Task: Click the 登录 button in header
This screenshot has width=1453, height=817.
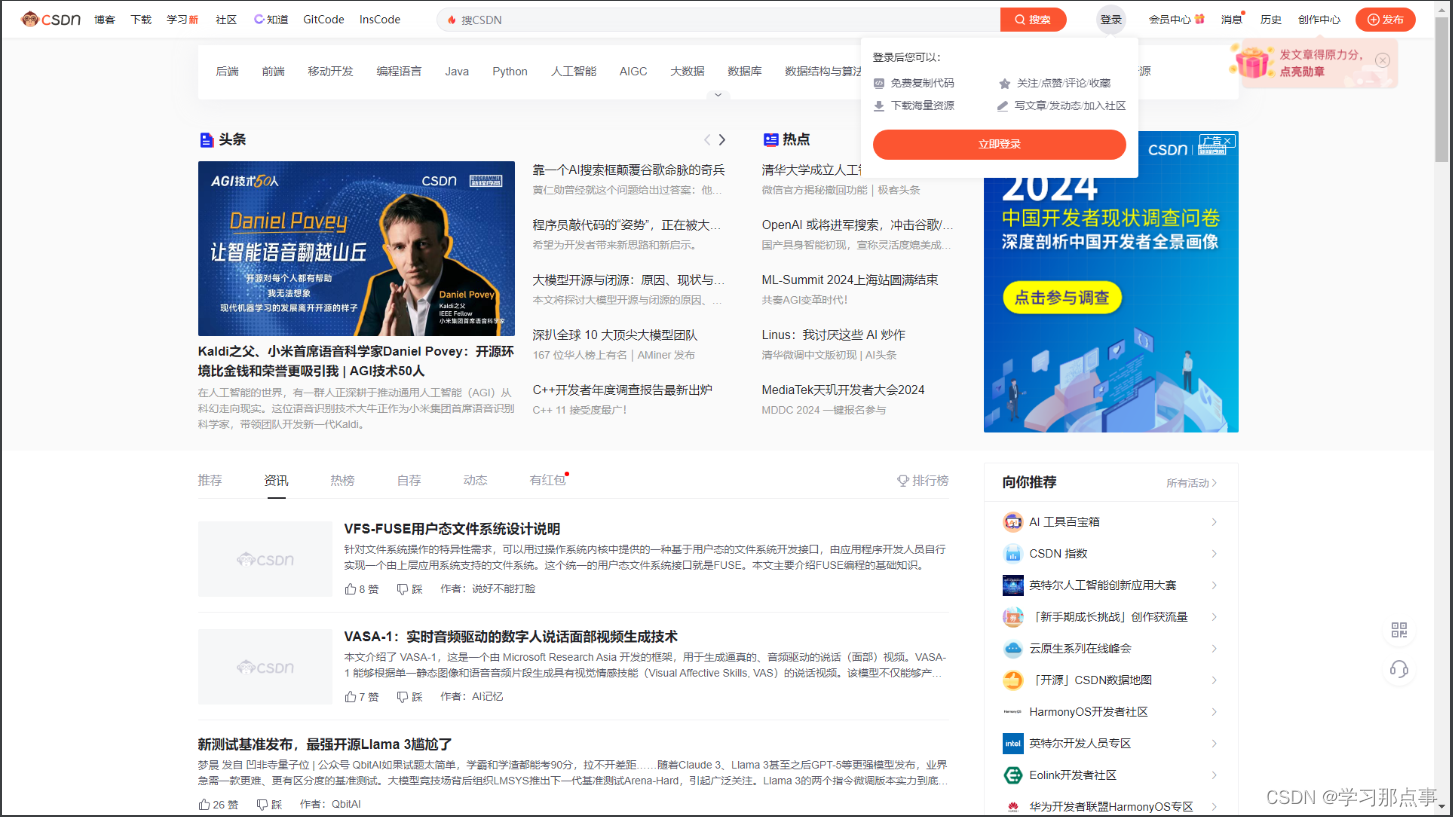Action: click(x=1111, y=19)
